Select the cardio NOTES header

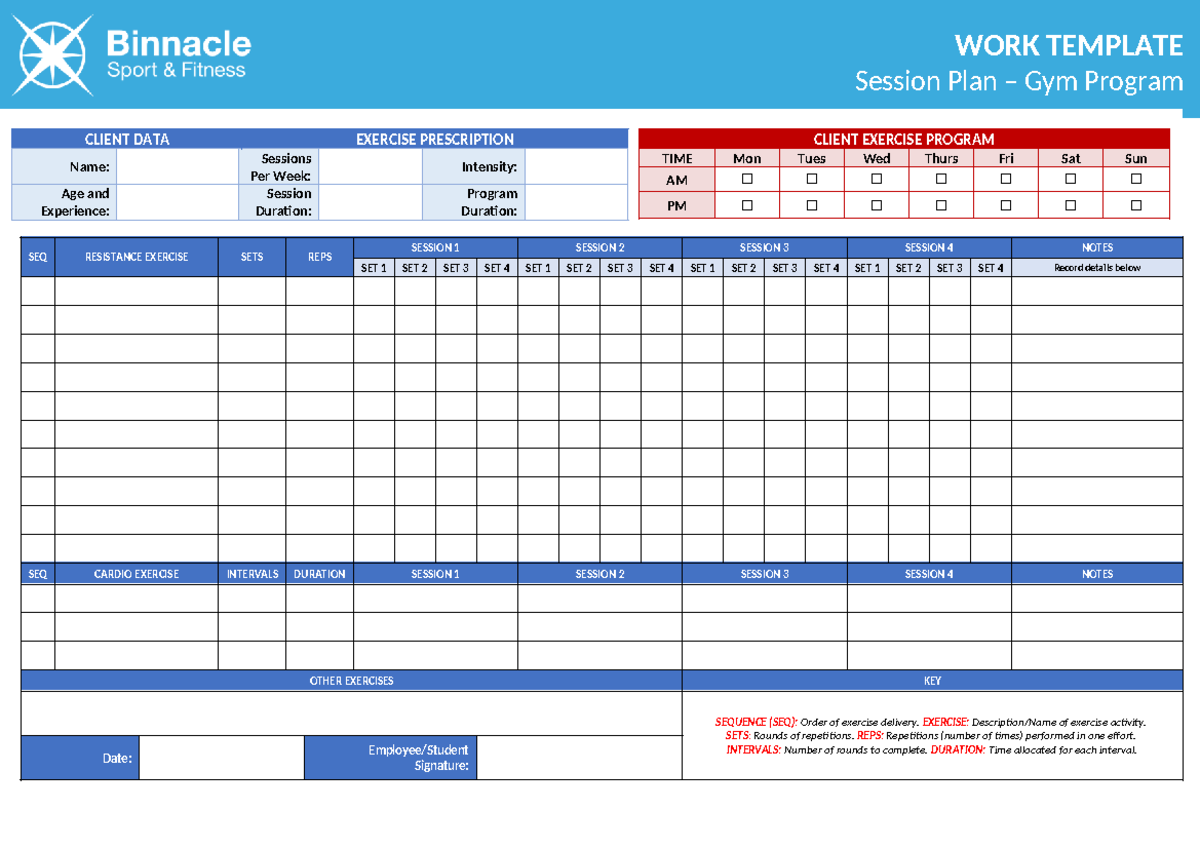click(1097, 574)
